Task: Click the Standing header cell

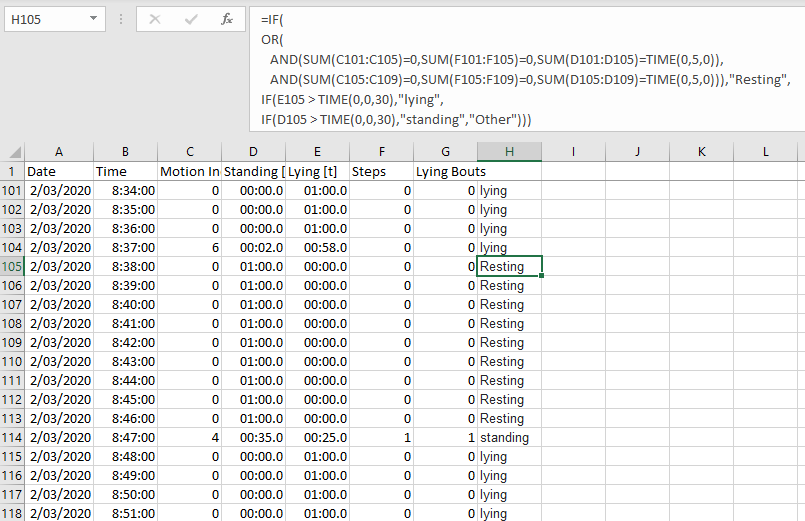Action: pyautogui.click(x=253, y=171)
